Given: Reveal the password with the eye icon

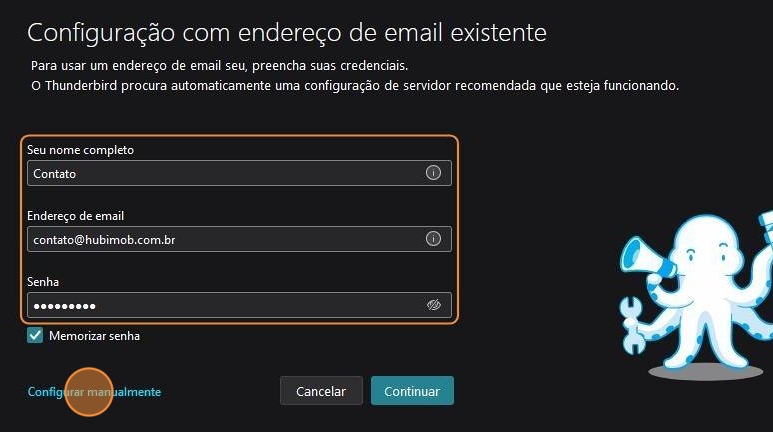Looking at the screenshot, I should (433, 305).
